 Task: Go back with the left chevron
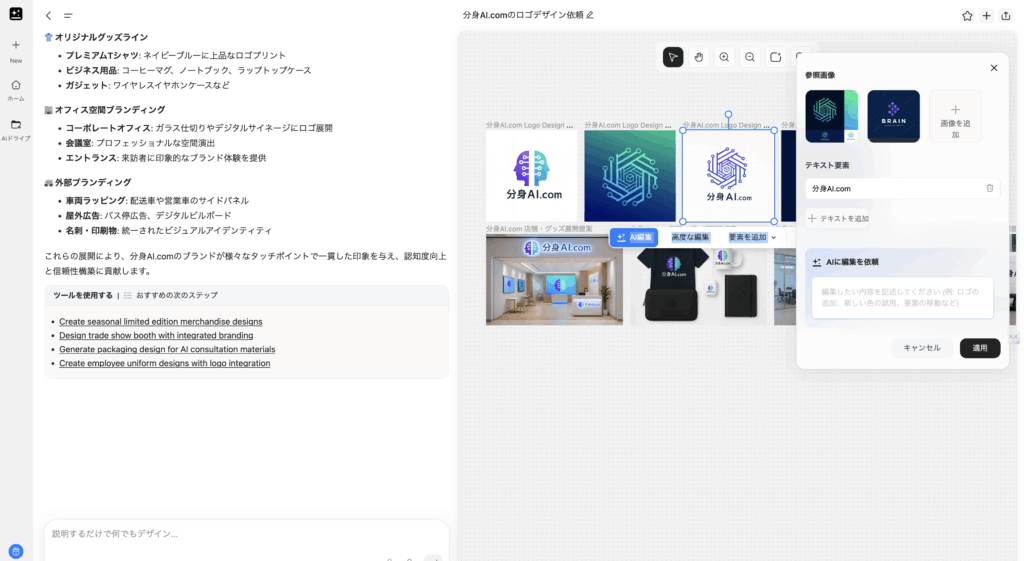(x=48, y=15)
